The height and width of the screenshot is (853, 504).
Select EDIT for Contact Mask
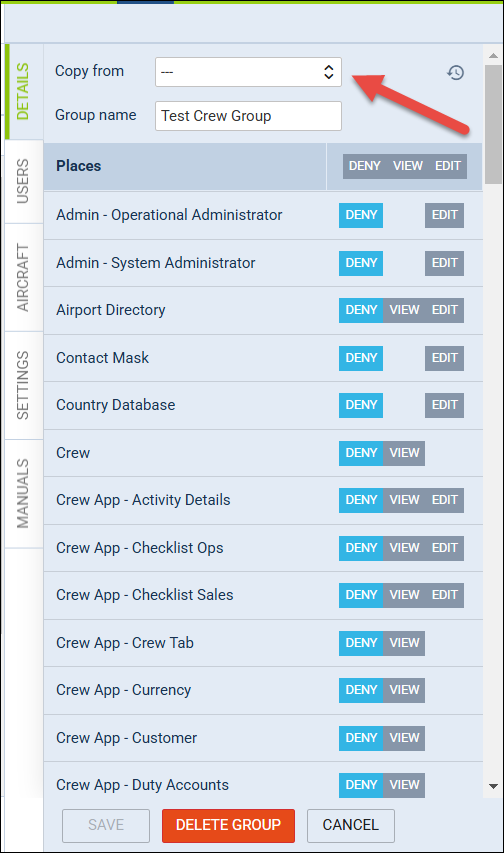[444, 358]
